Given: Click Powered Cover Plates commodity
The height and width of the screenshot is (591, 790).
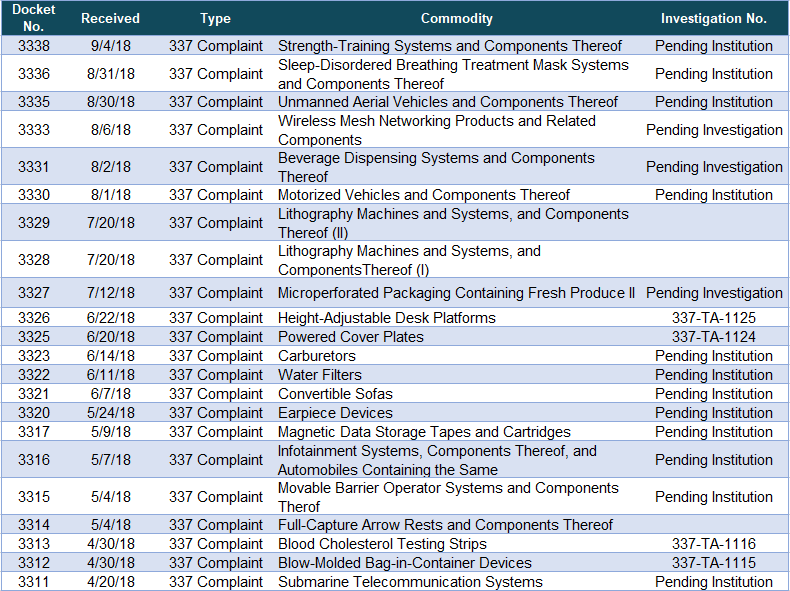Looking at the screenshot, I should (351, 337).
